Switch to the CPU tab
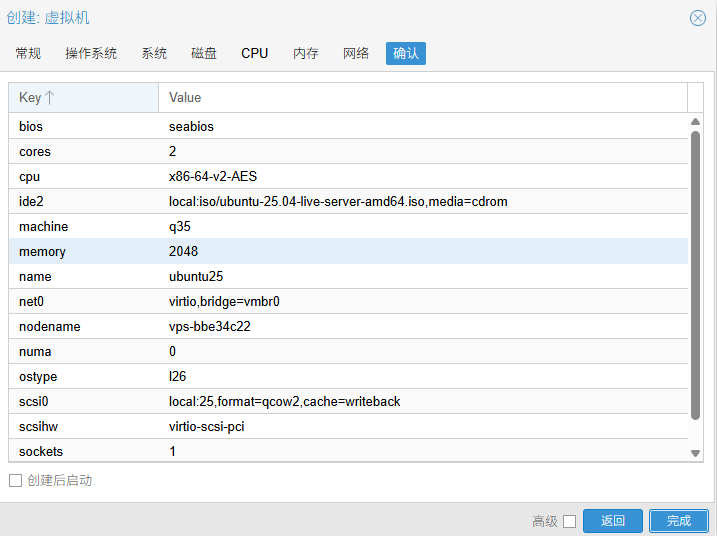717x536 pixels. click(255, 53)
